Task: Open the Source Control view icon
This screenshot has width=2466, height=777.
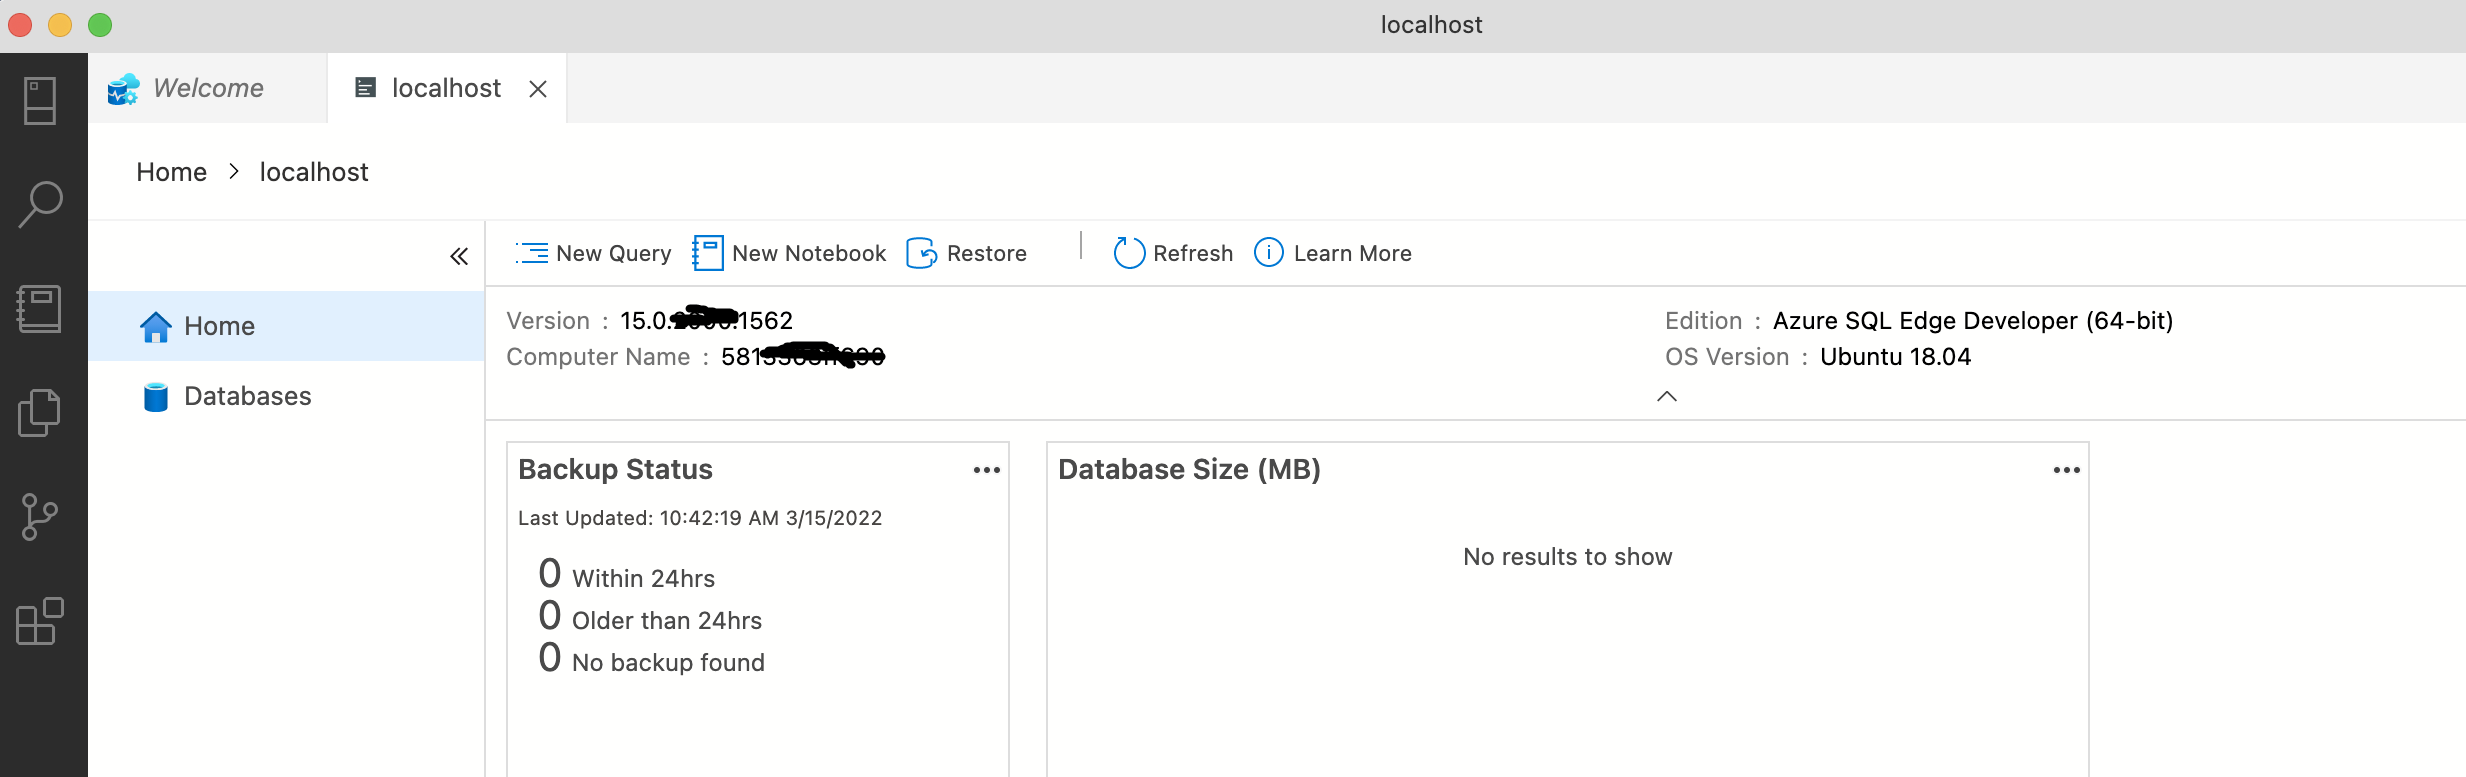Action: pyautogui.click(x=40, y=517)
